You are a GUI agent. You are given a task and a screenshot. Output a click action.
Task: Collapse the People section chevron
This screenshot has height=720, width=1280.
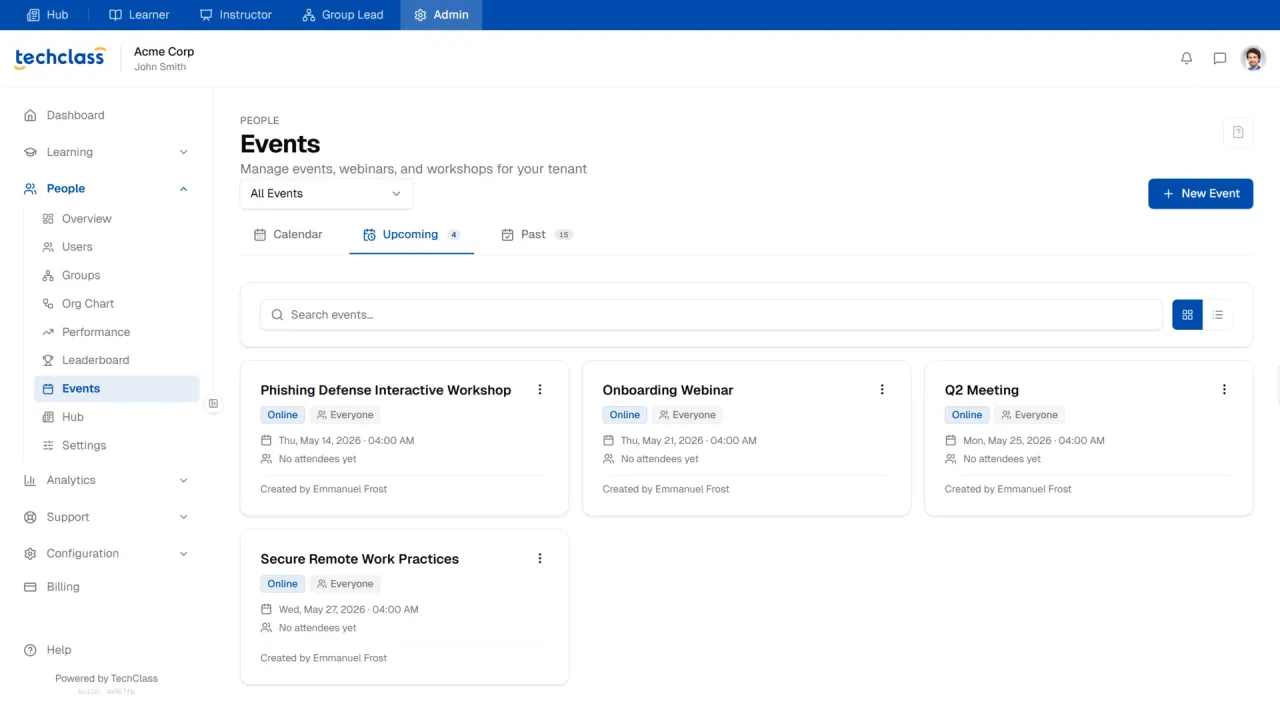tap(183, 189)
